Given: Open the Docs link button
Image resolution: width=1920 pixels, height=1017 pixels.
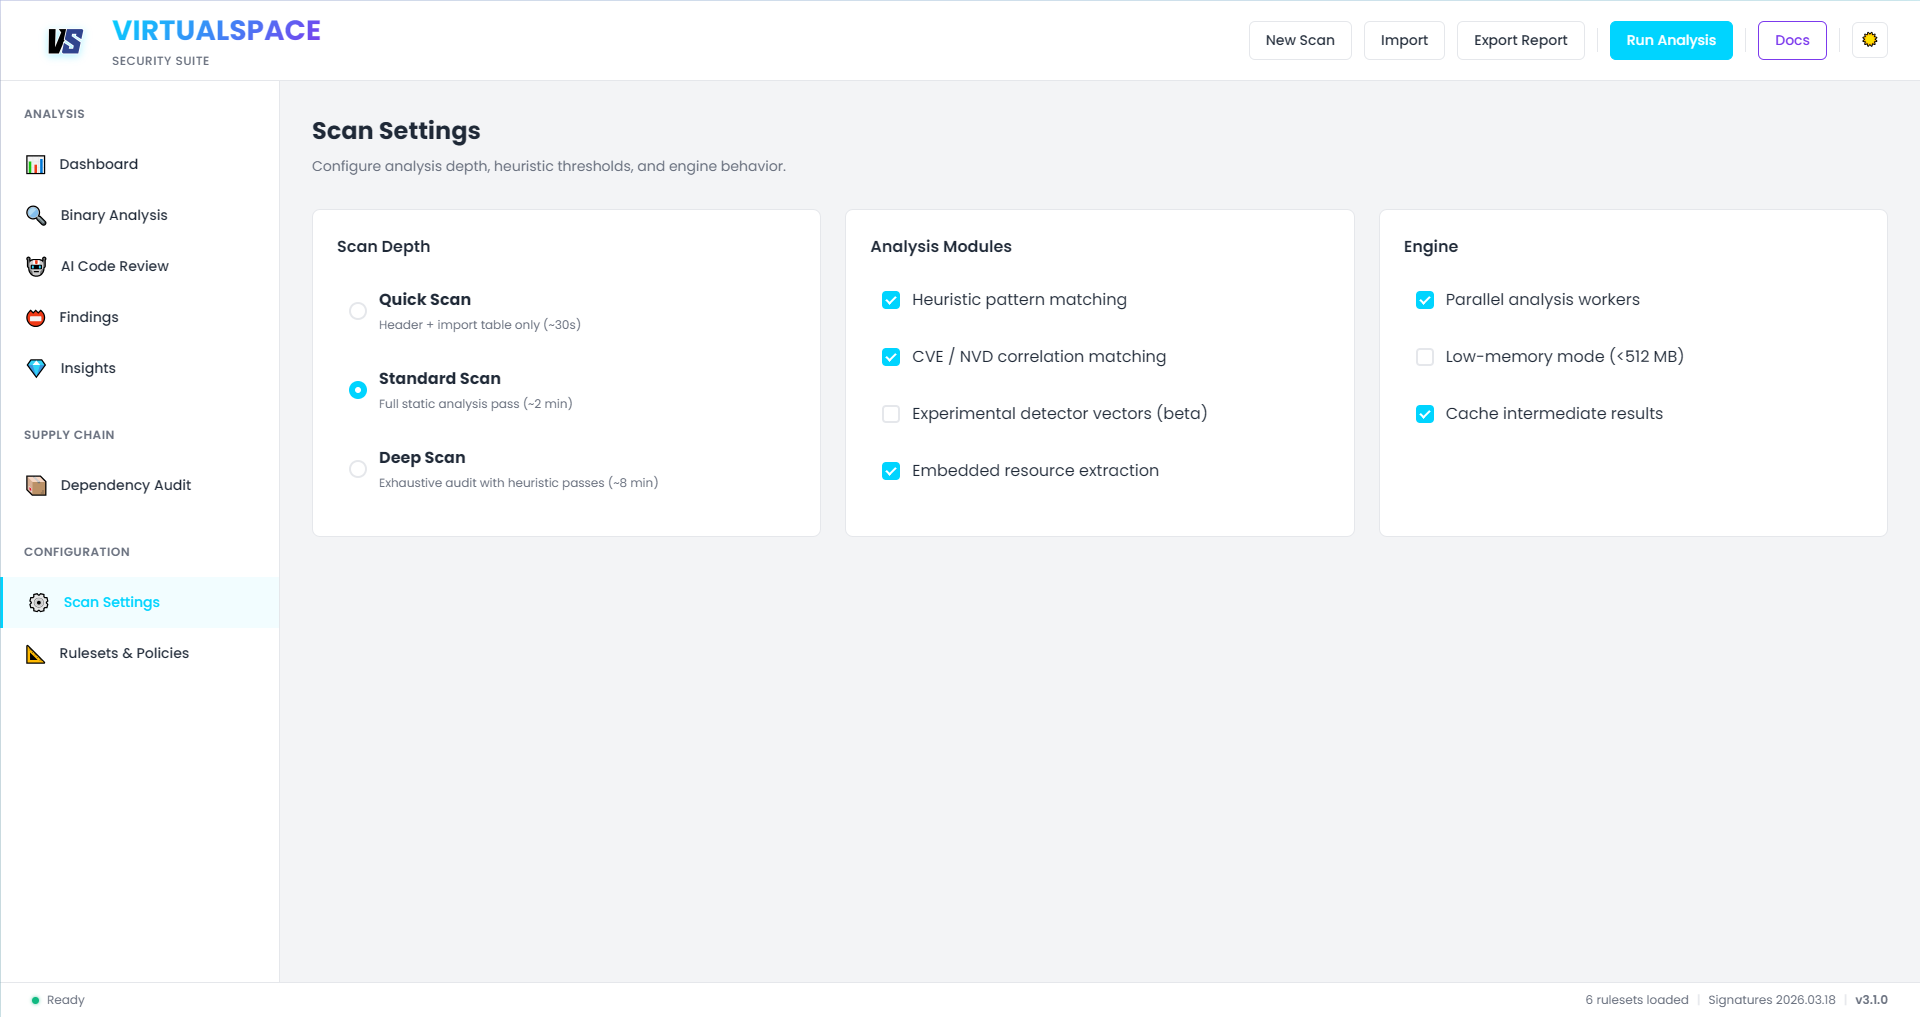Looking at the screenshot, I should click(1792, 40).
